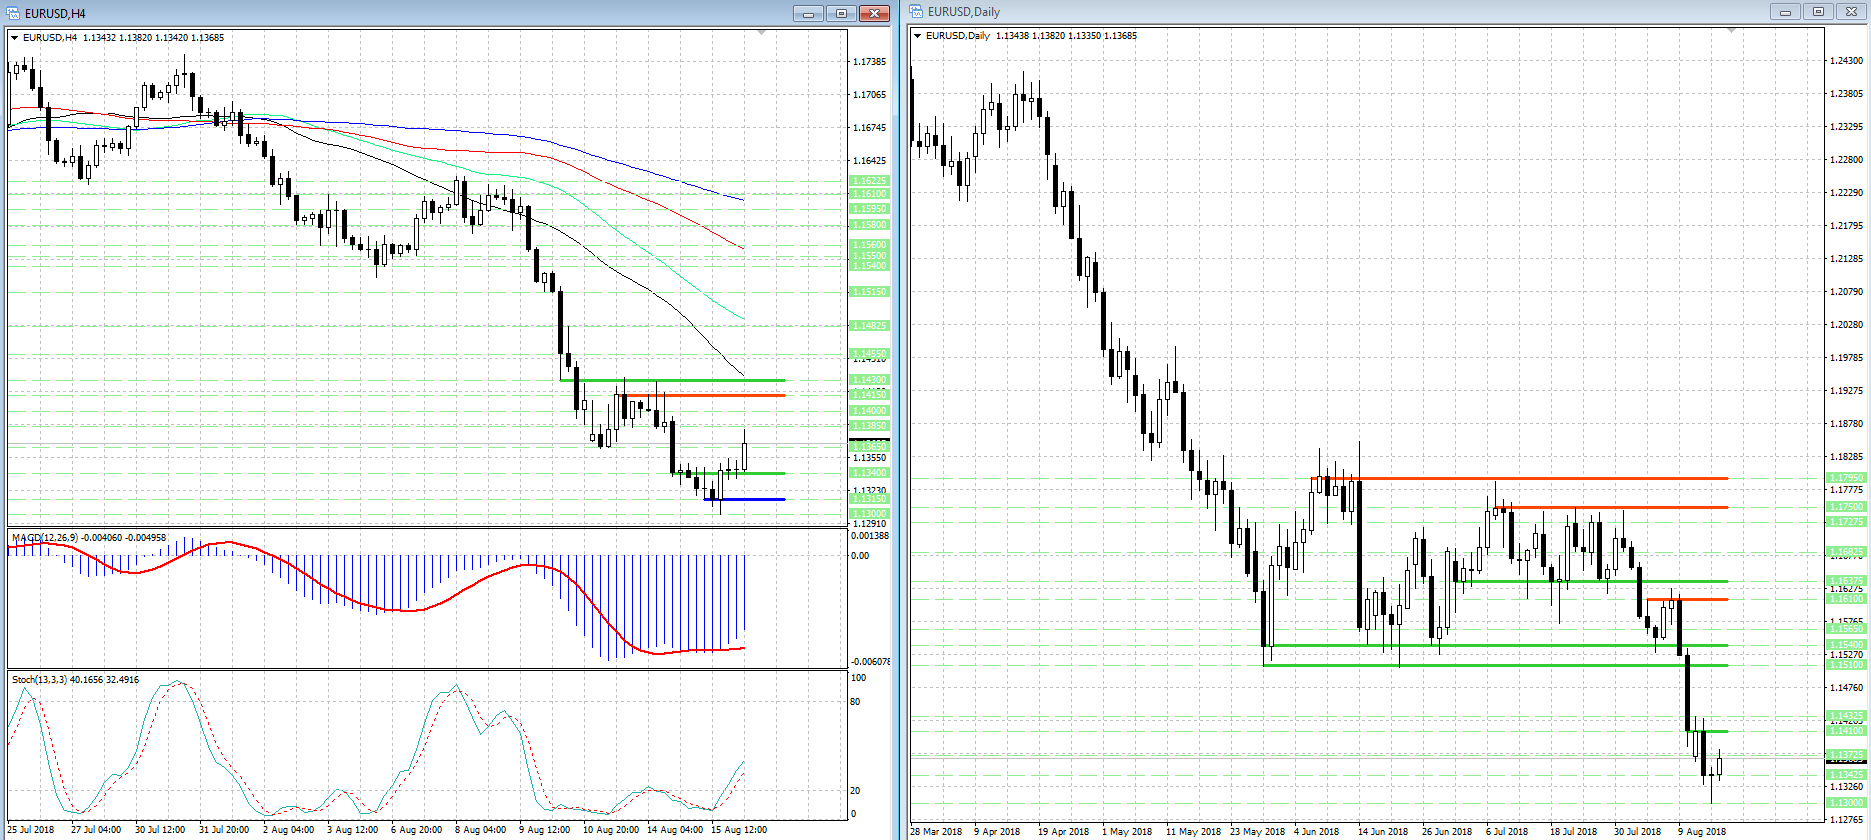Open the dropdown arrow beside the EURUSD,H4 label
This screenshot has width=1871, height=840.
coord(15,38)
